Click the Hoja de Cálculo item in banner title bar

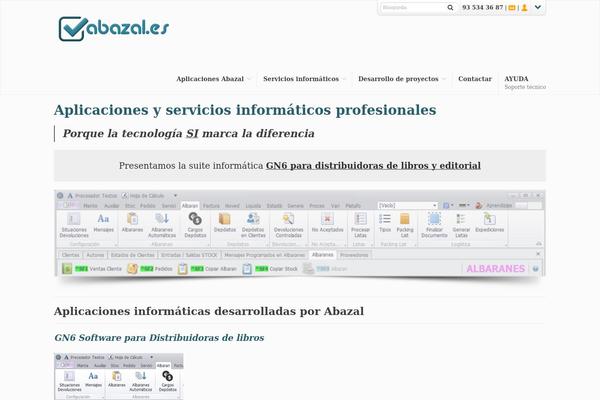point(143,196)
